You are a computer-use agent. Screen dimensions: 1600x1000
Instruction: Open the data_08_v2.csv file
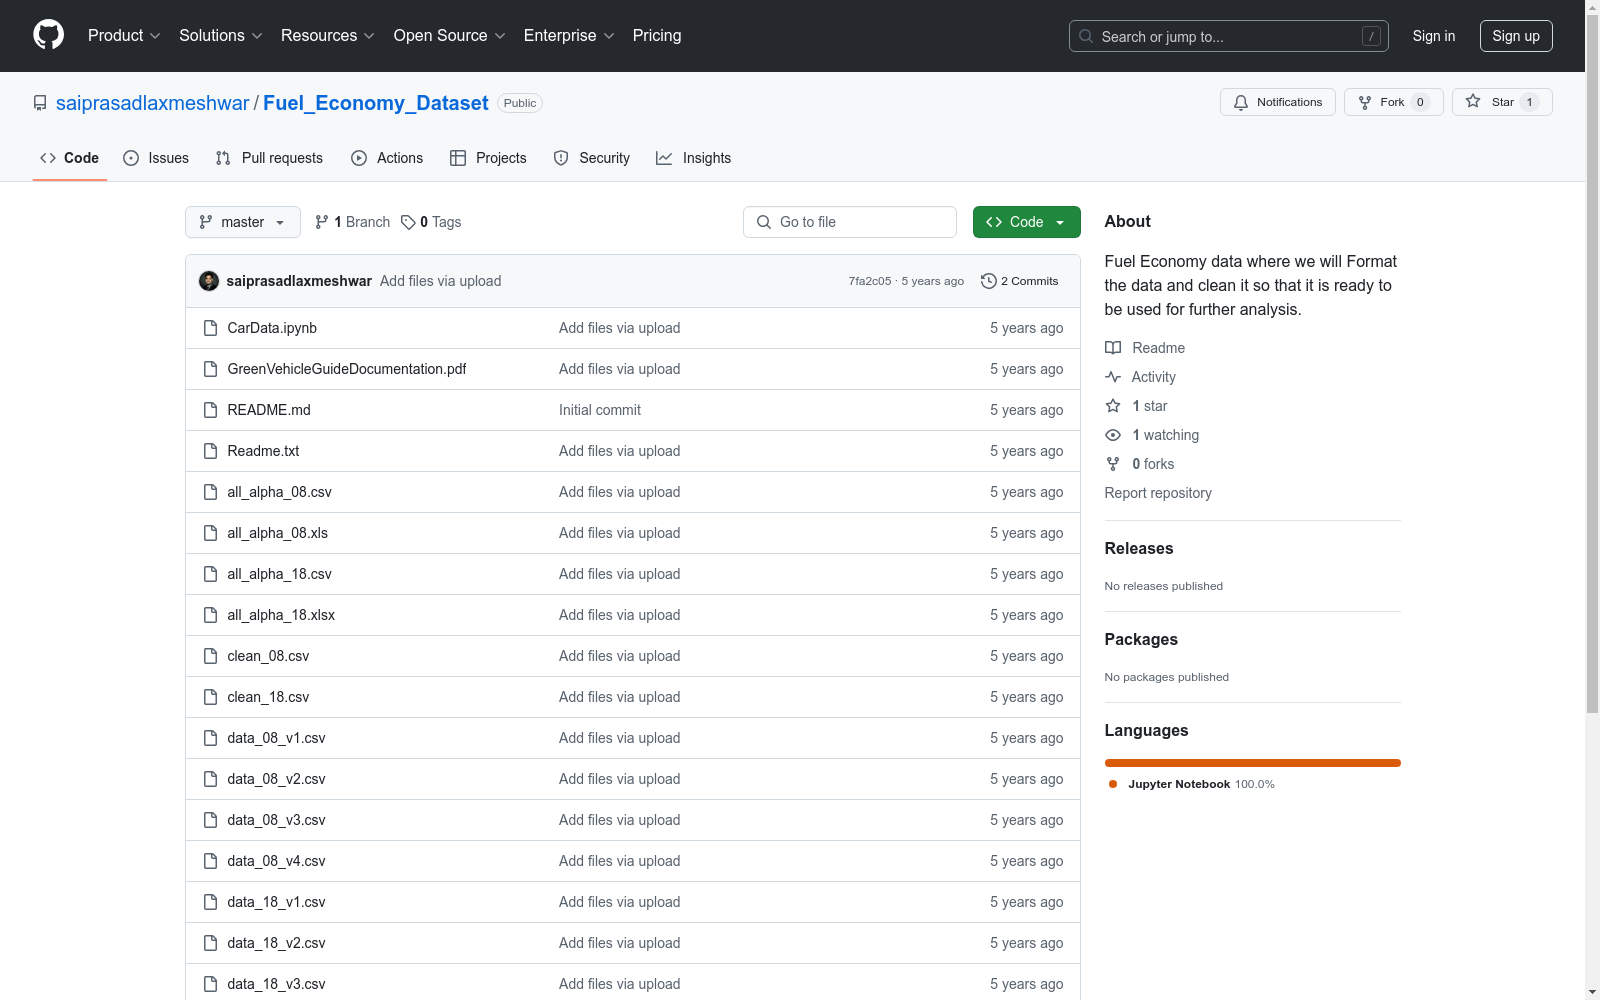click(276, 779)
